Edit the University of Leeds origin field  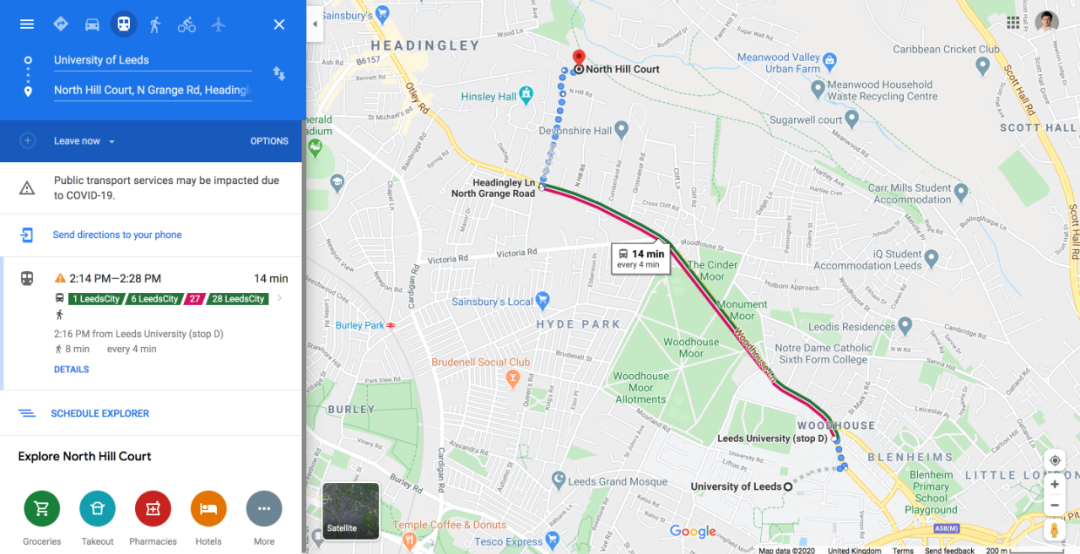[152, 61]
